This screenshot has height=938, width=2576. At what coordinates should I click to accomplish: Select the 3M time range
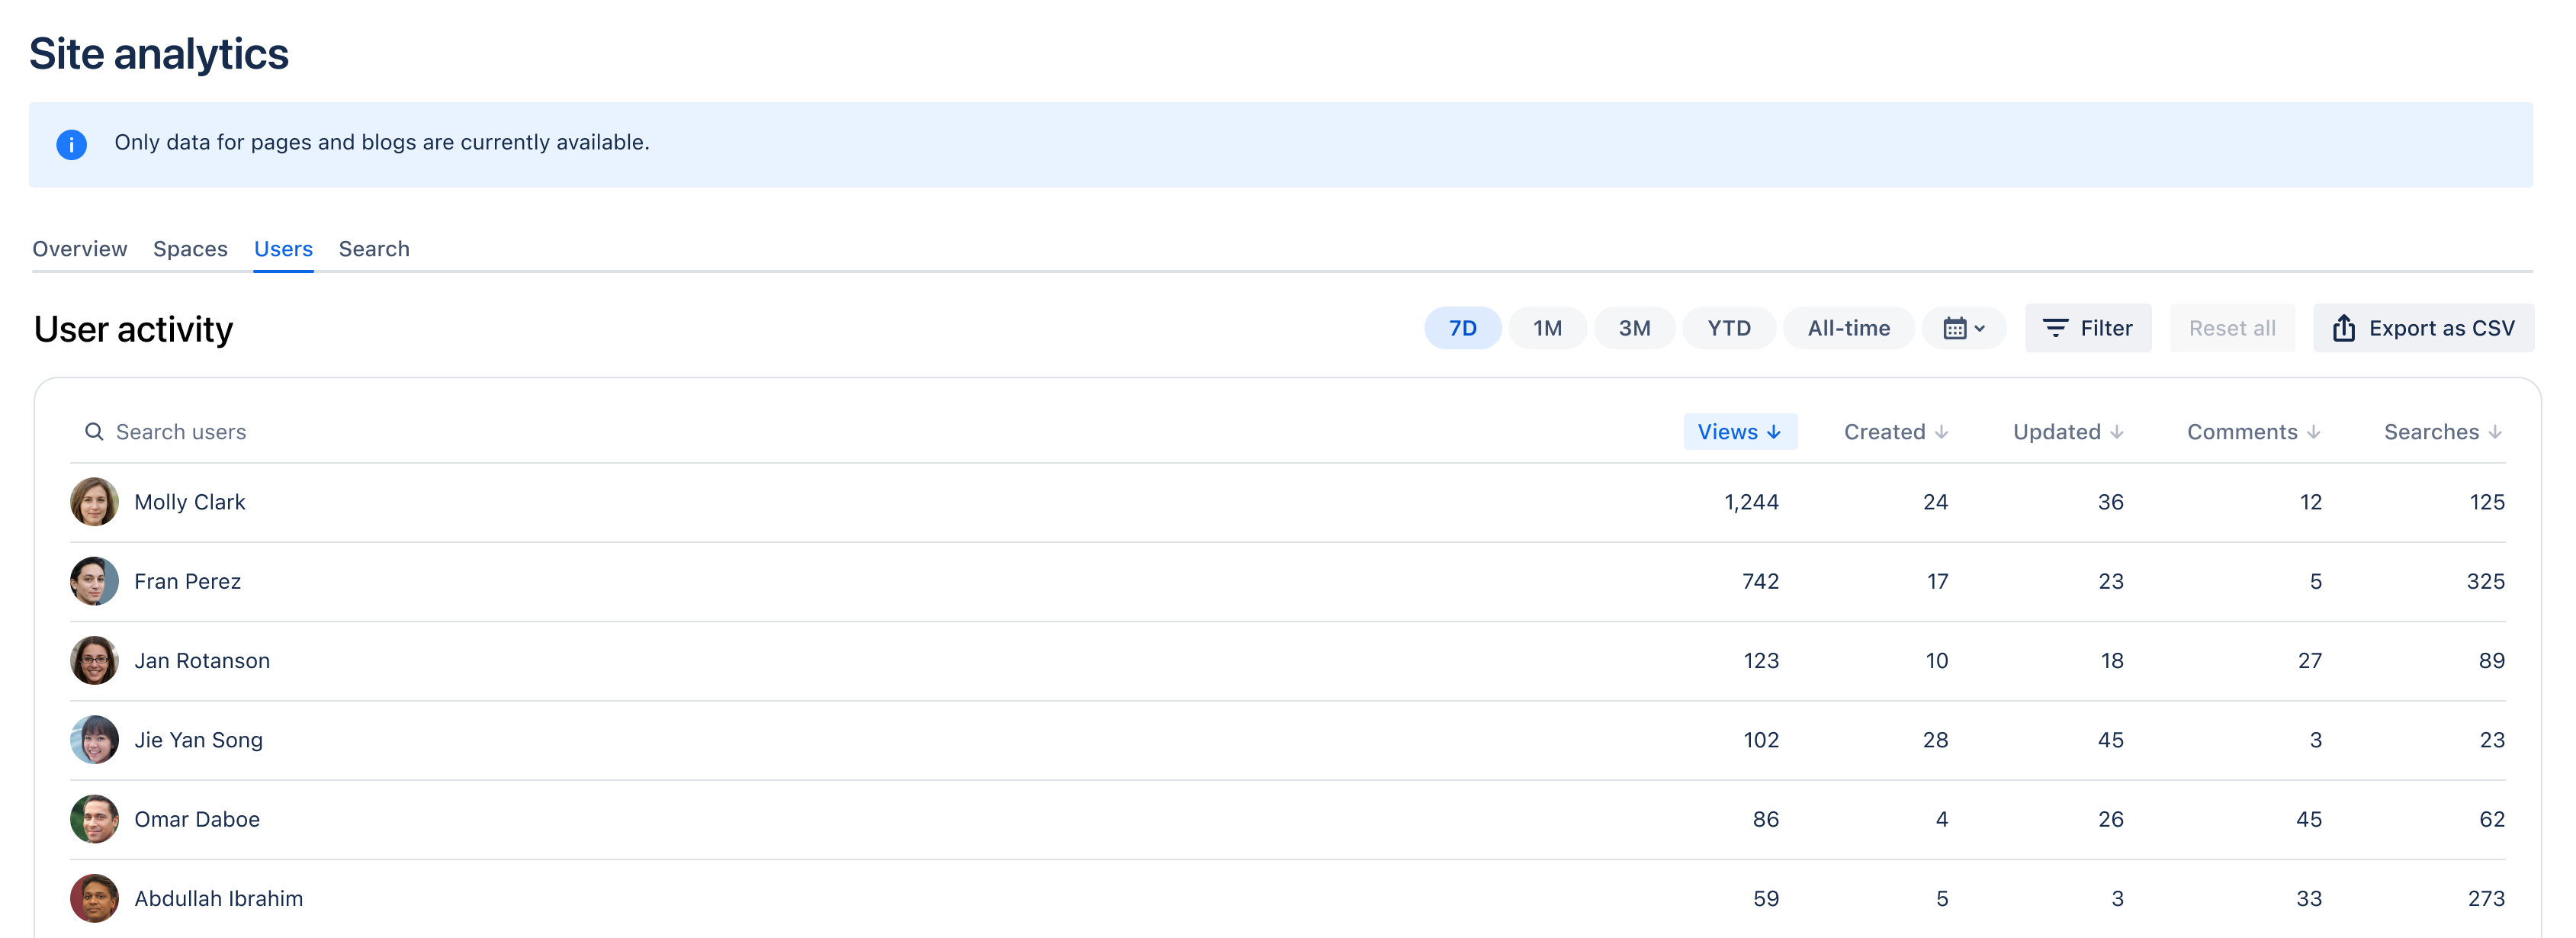tap(1634, 328)
